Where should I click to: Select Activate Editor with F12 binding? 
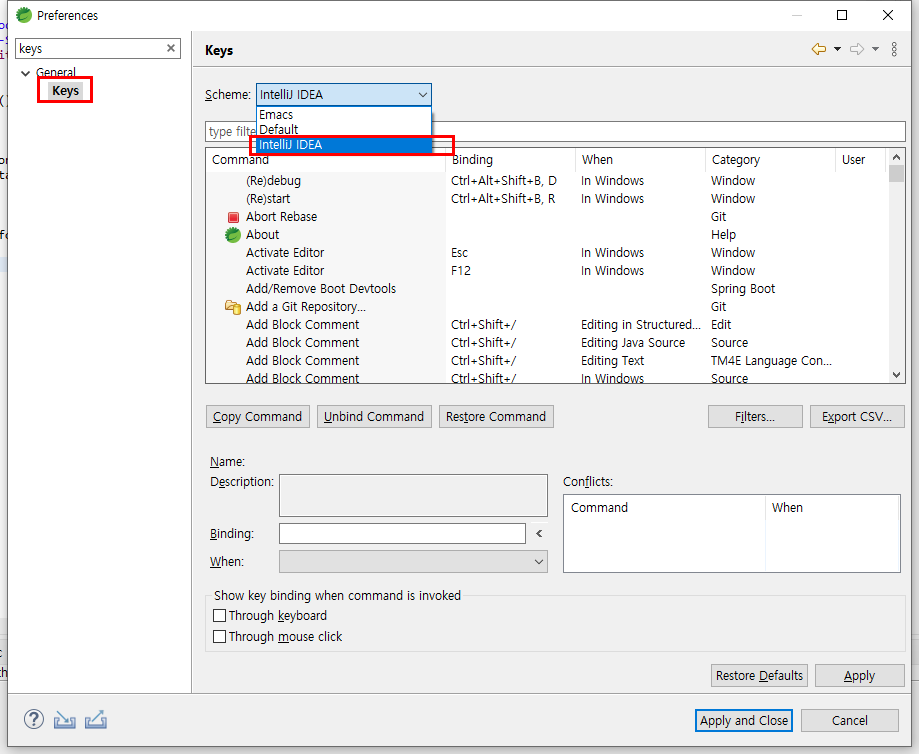pyautogui.click(x=545, y=271)
